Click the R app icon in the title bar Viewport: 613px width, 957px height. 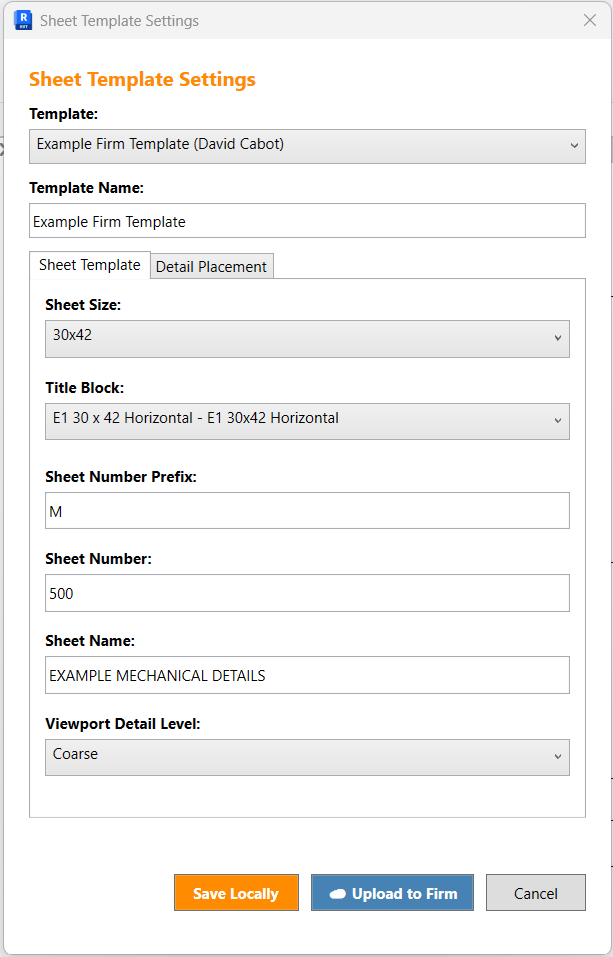point(23,20)
